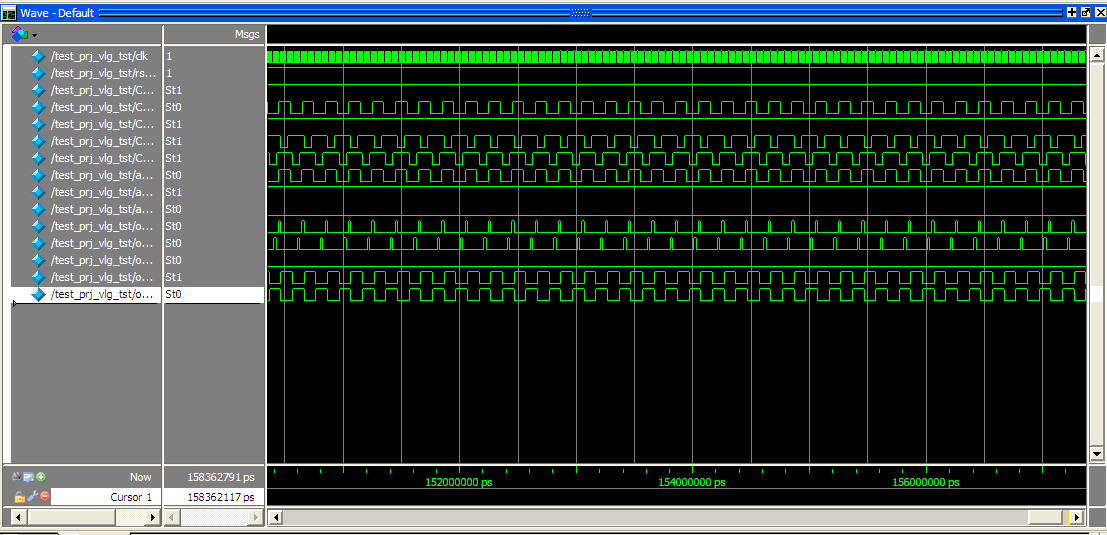Click the Cursor 1 name label

click(x=130, y=497)
